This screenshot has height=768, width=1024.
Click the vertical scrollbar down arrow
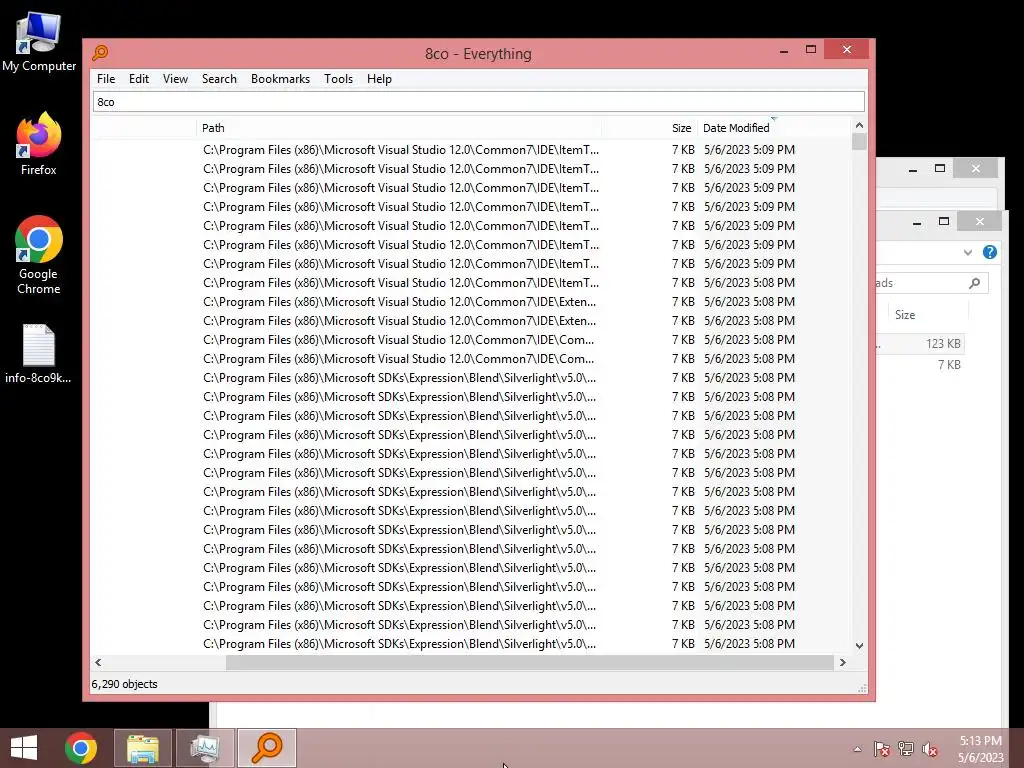point(859,645)
